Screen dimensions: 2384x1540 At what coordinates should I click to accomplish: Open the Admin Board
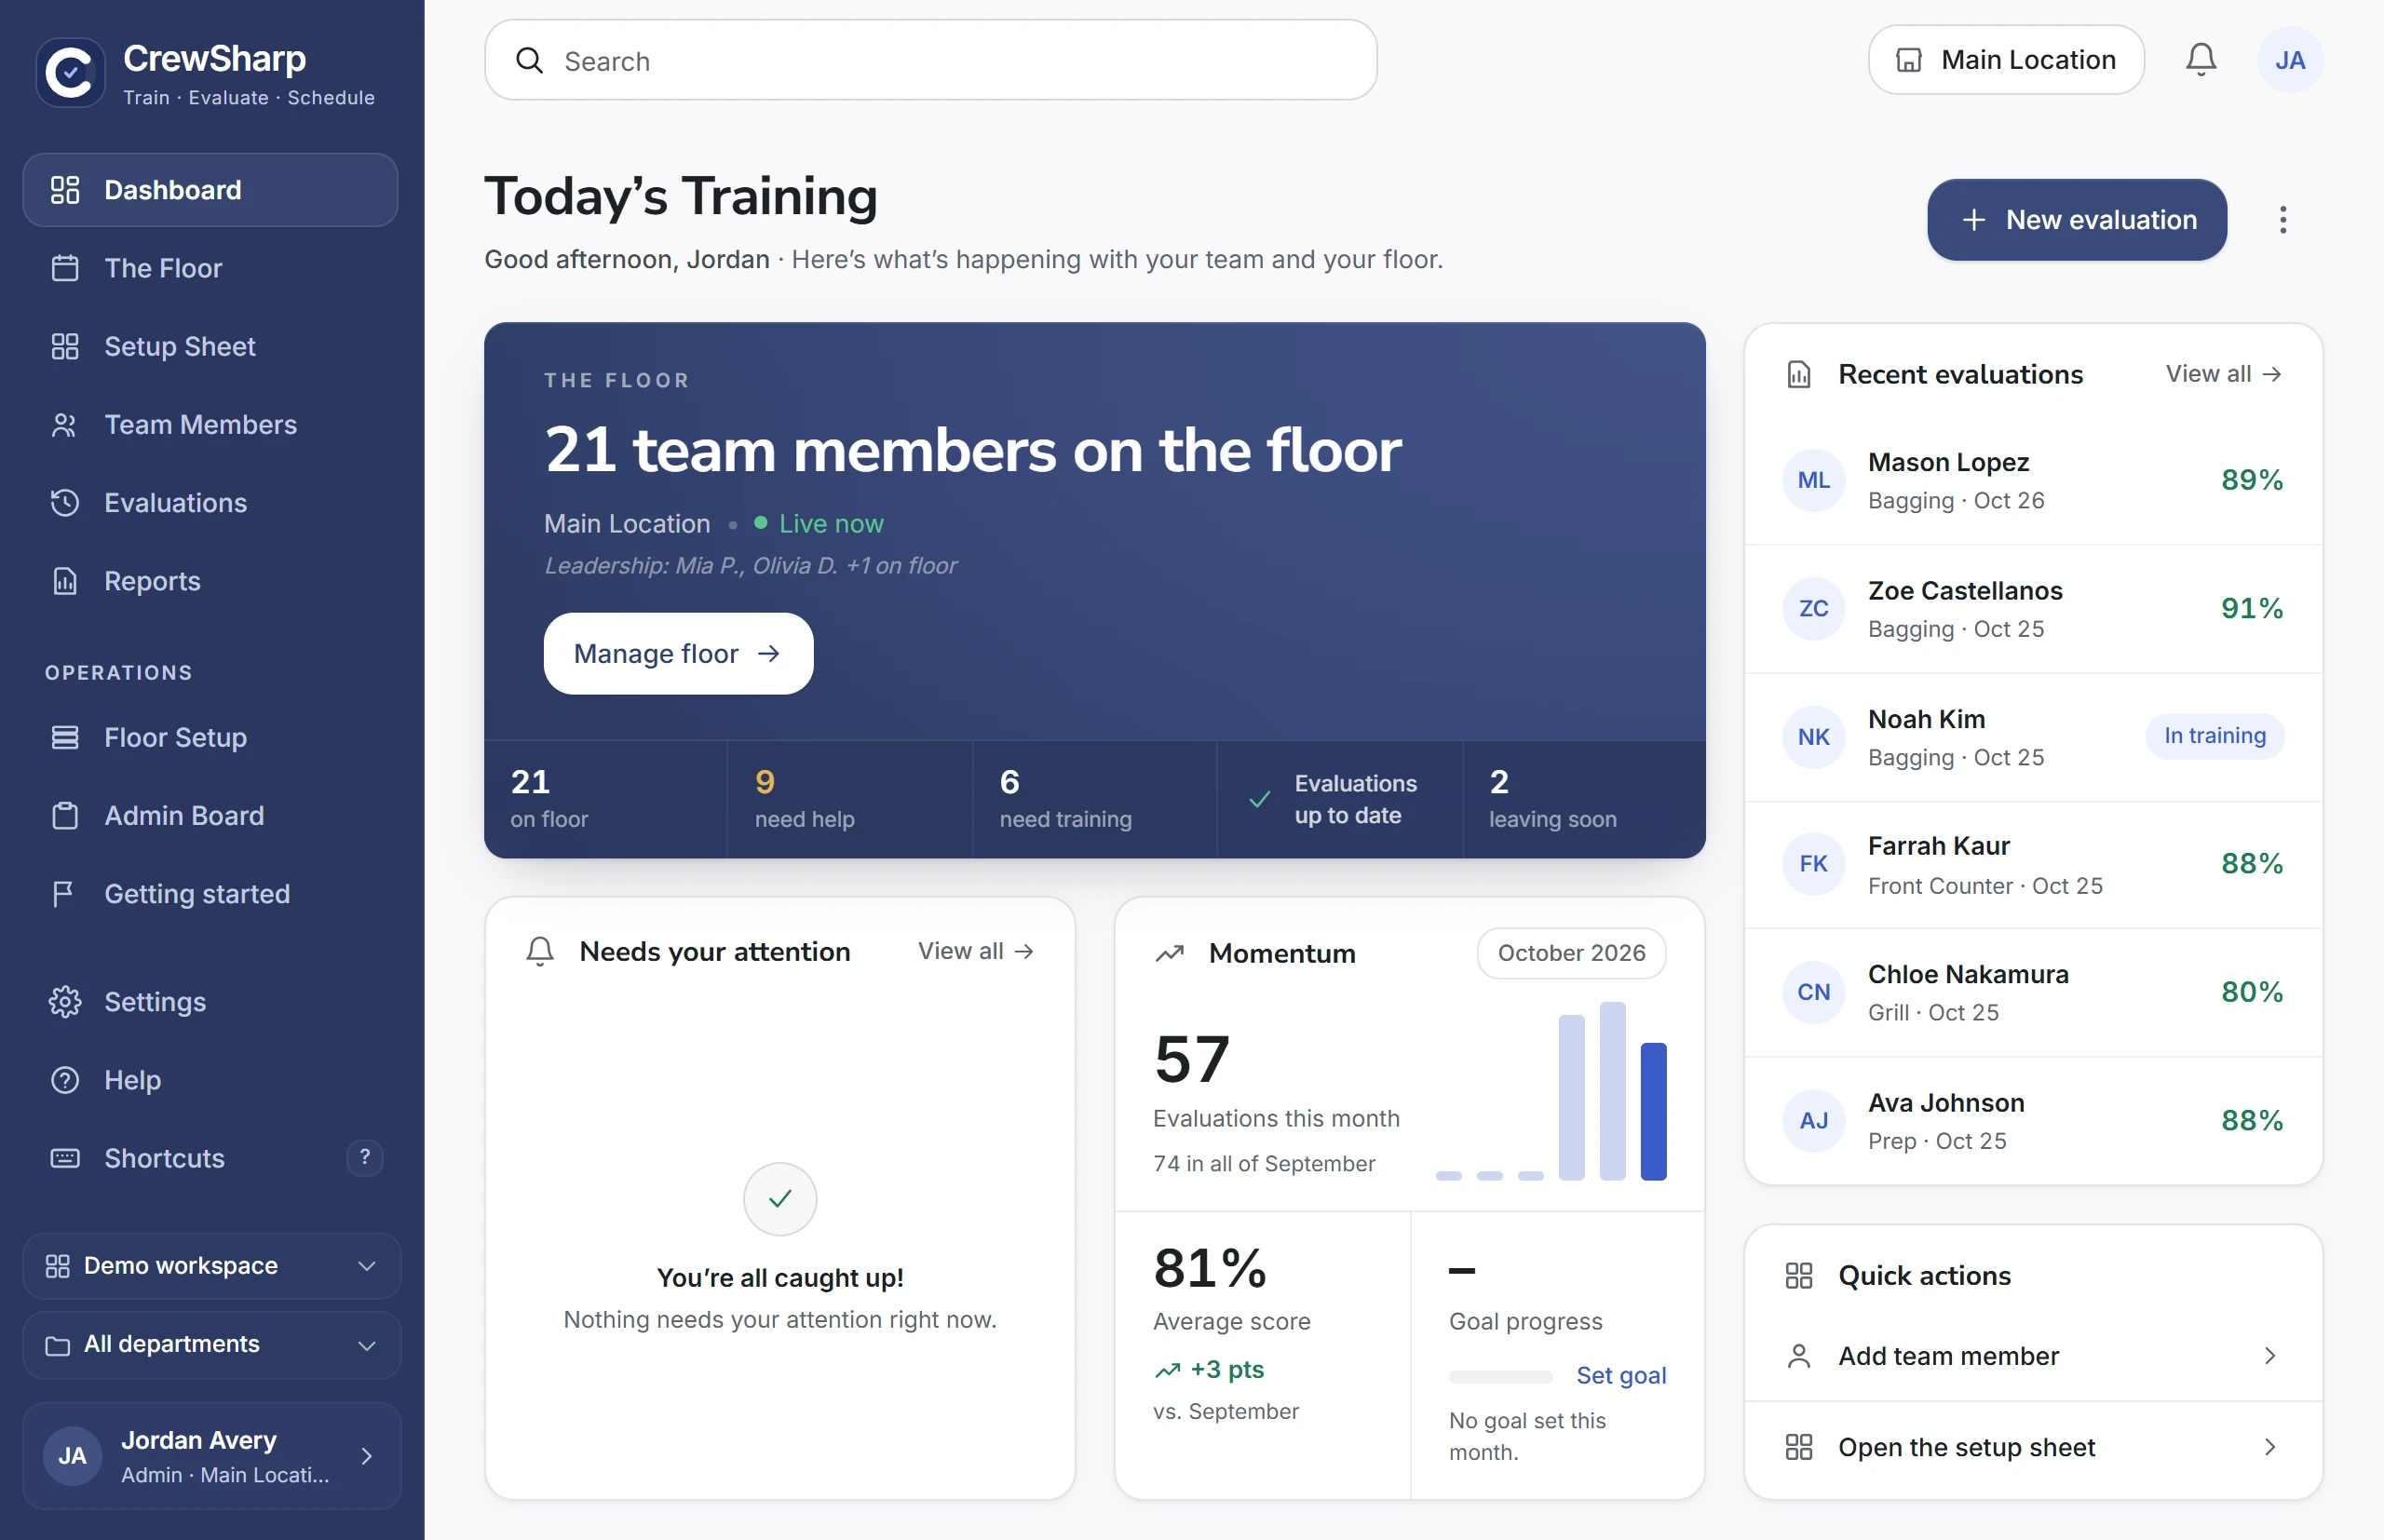tap(210, 815)
